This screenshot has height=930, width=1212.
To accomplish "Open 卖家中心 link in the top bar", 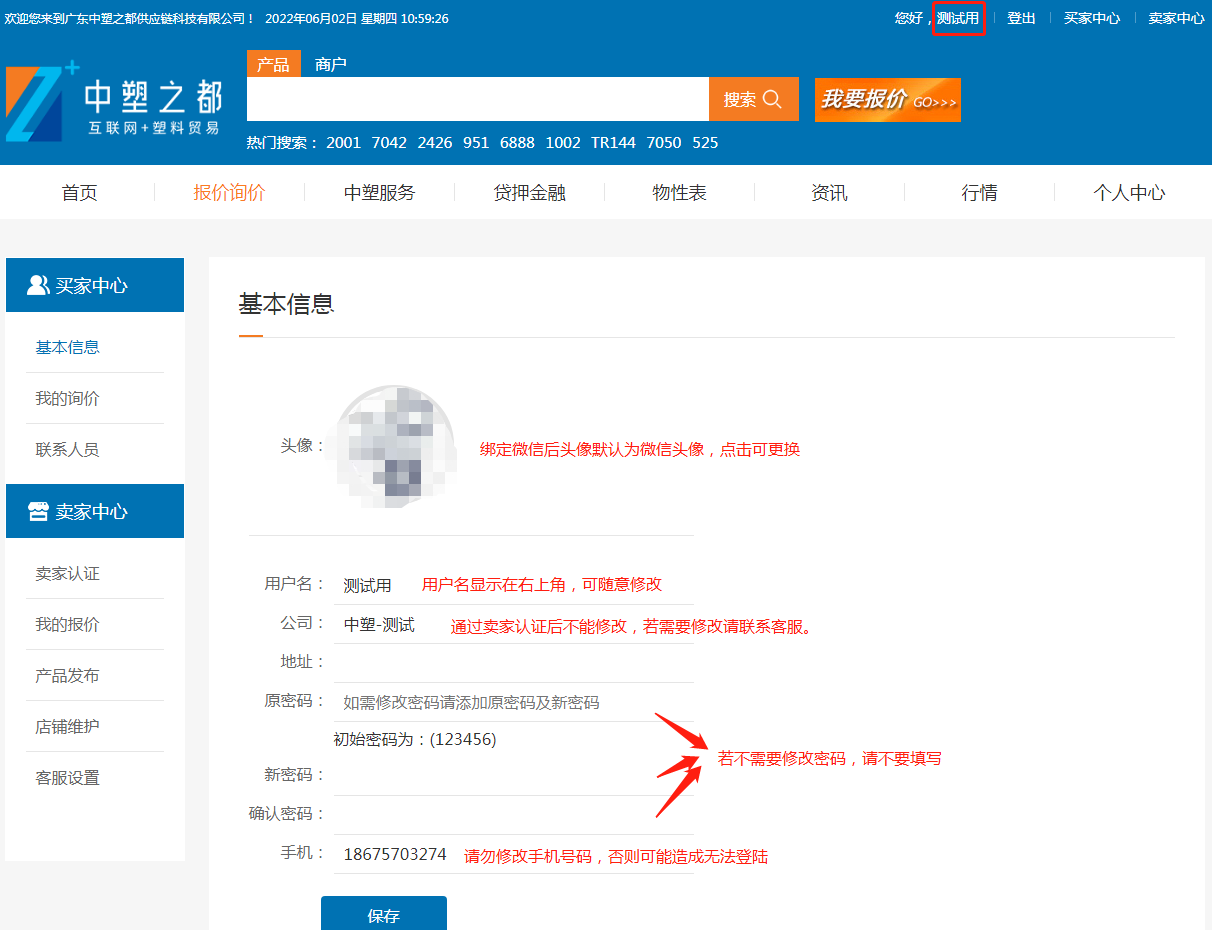I will coord(1176,18).
